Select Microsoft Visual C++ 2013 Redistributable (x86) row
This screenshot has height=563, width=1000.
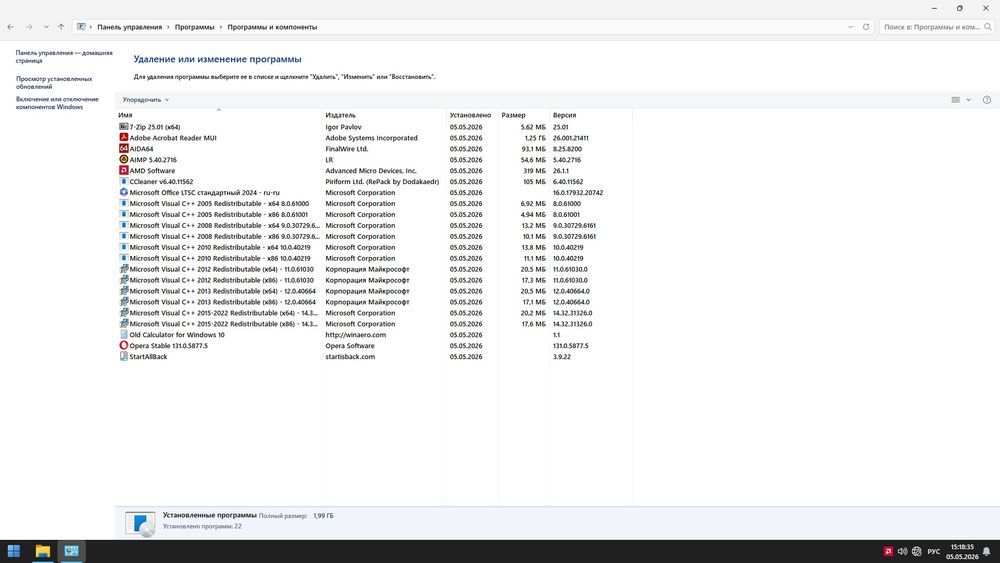coord(374,302)
